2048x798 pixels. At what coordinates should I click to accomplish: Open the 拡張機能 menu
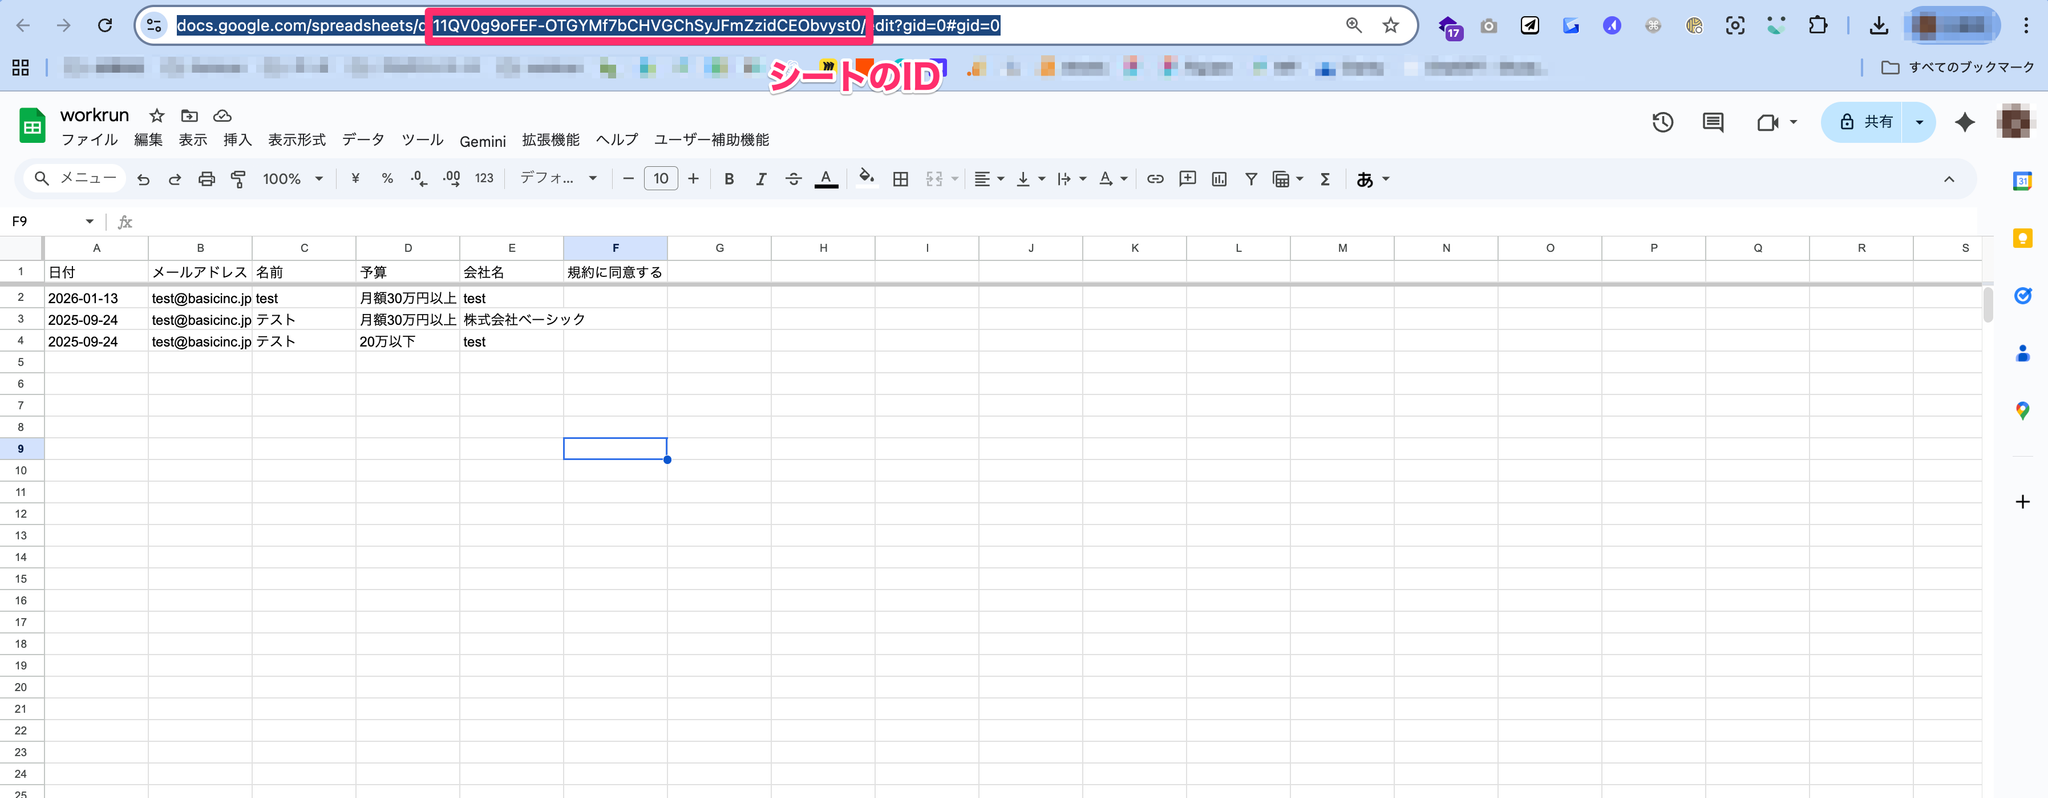pos(550,140)
